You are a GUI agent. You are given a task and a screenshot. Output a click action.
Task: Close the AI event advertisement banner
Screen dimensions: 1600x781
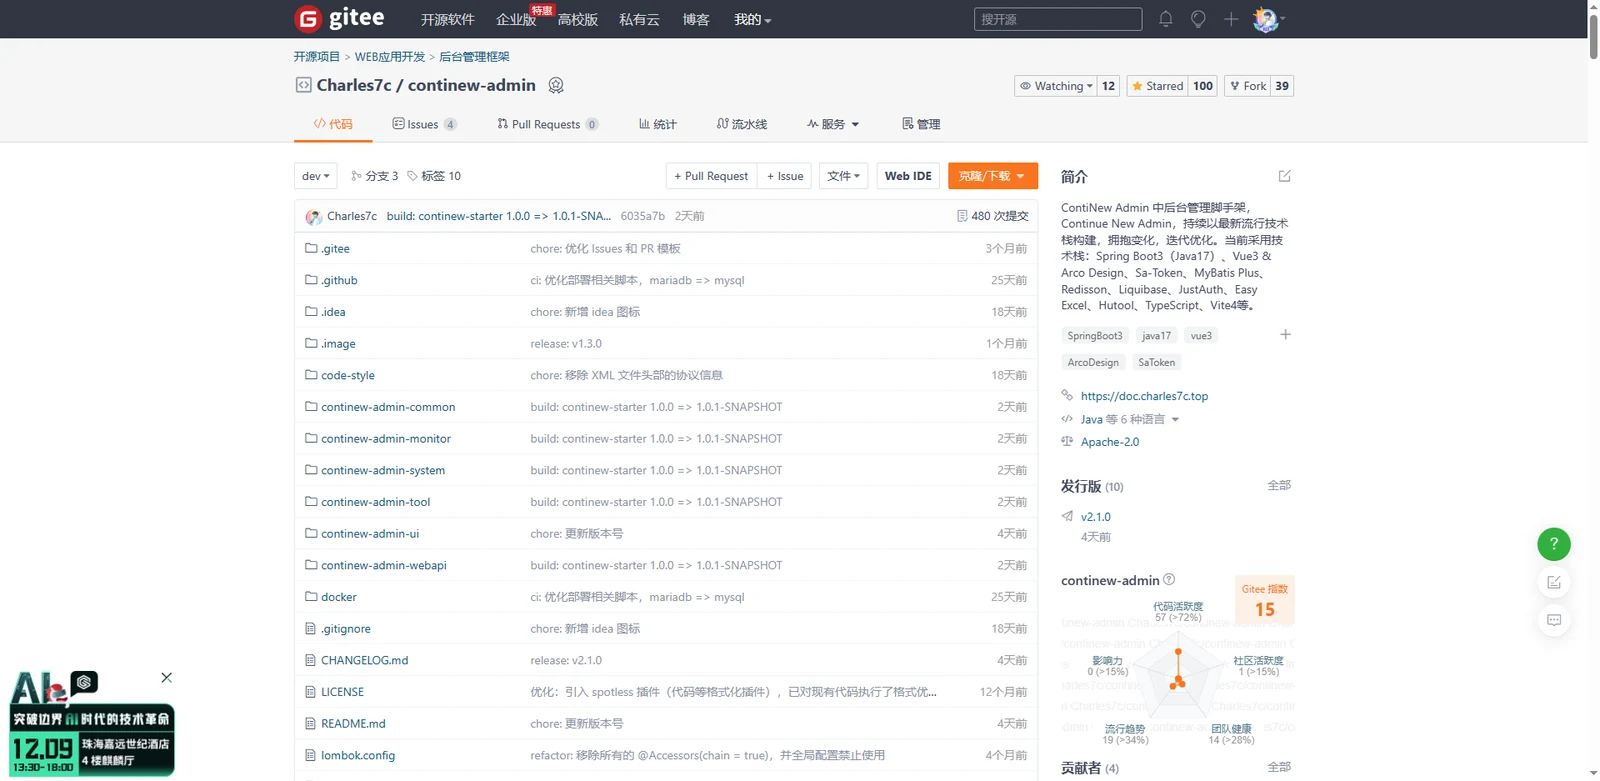(167, 677)
